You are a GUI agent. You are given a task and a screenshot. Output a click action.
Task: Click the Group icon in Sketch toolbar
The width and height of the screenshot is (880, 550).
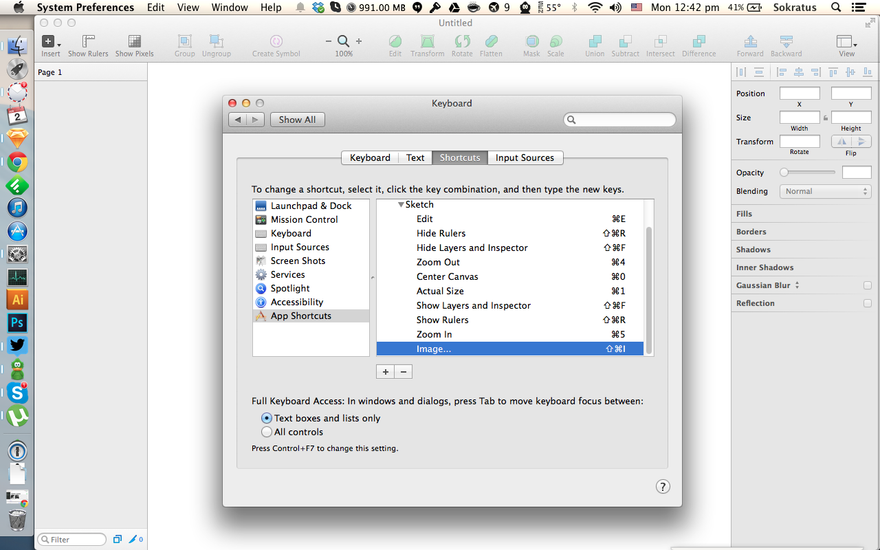[x=184, y=45]
